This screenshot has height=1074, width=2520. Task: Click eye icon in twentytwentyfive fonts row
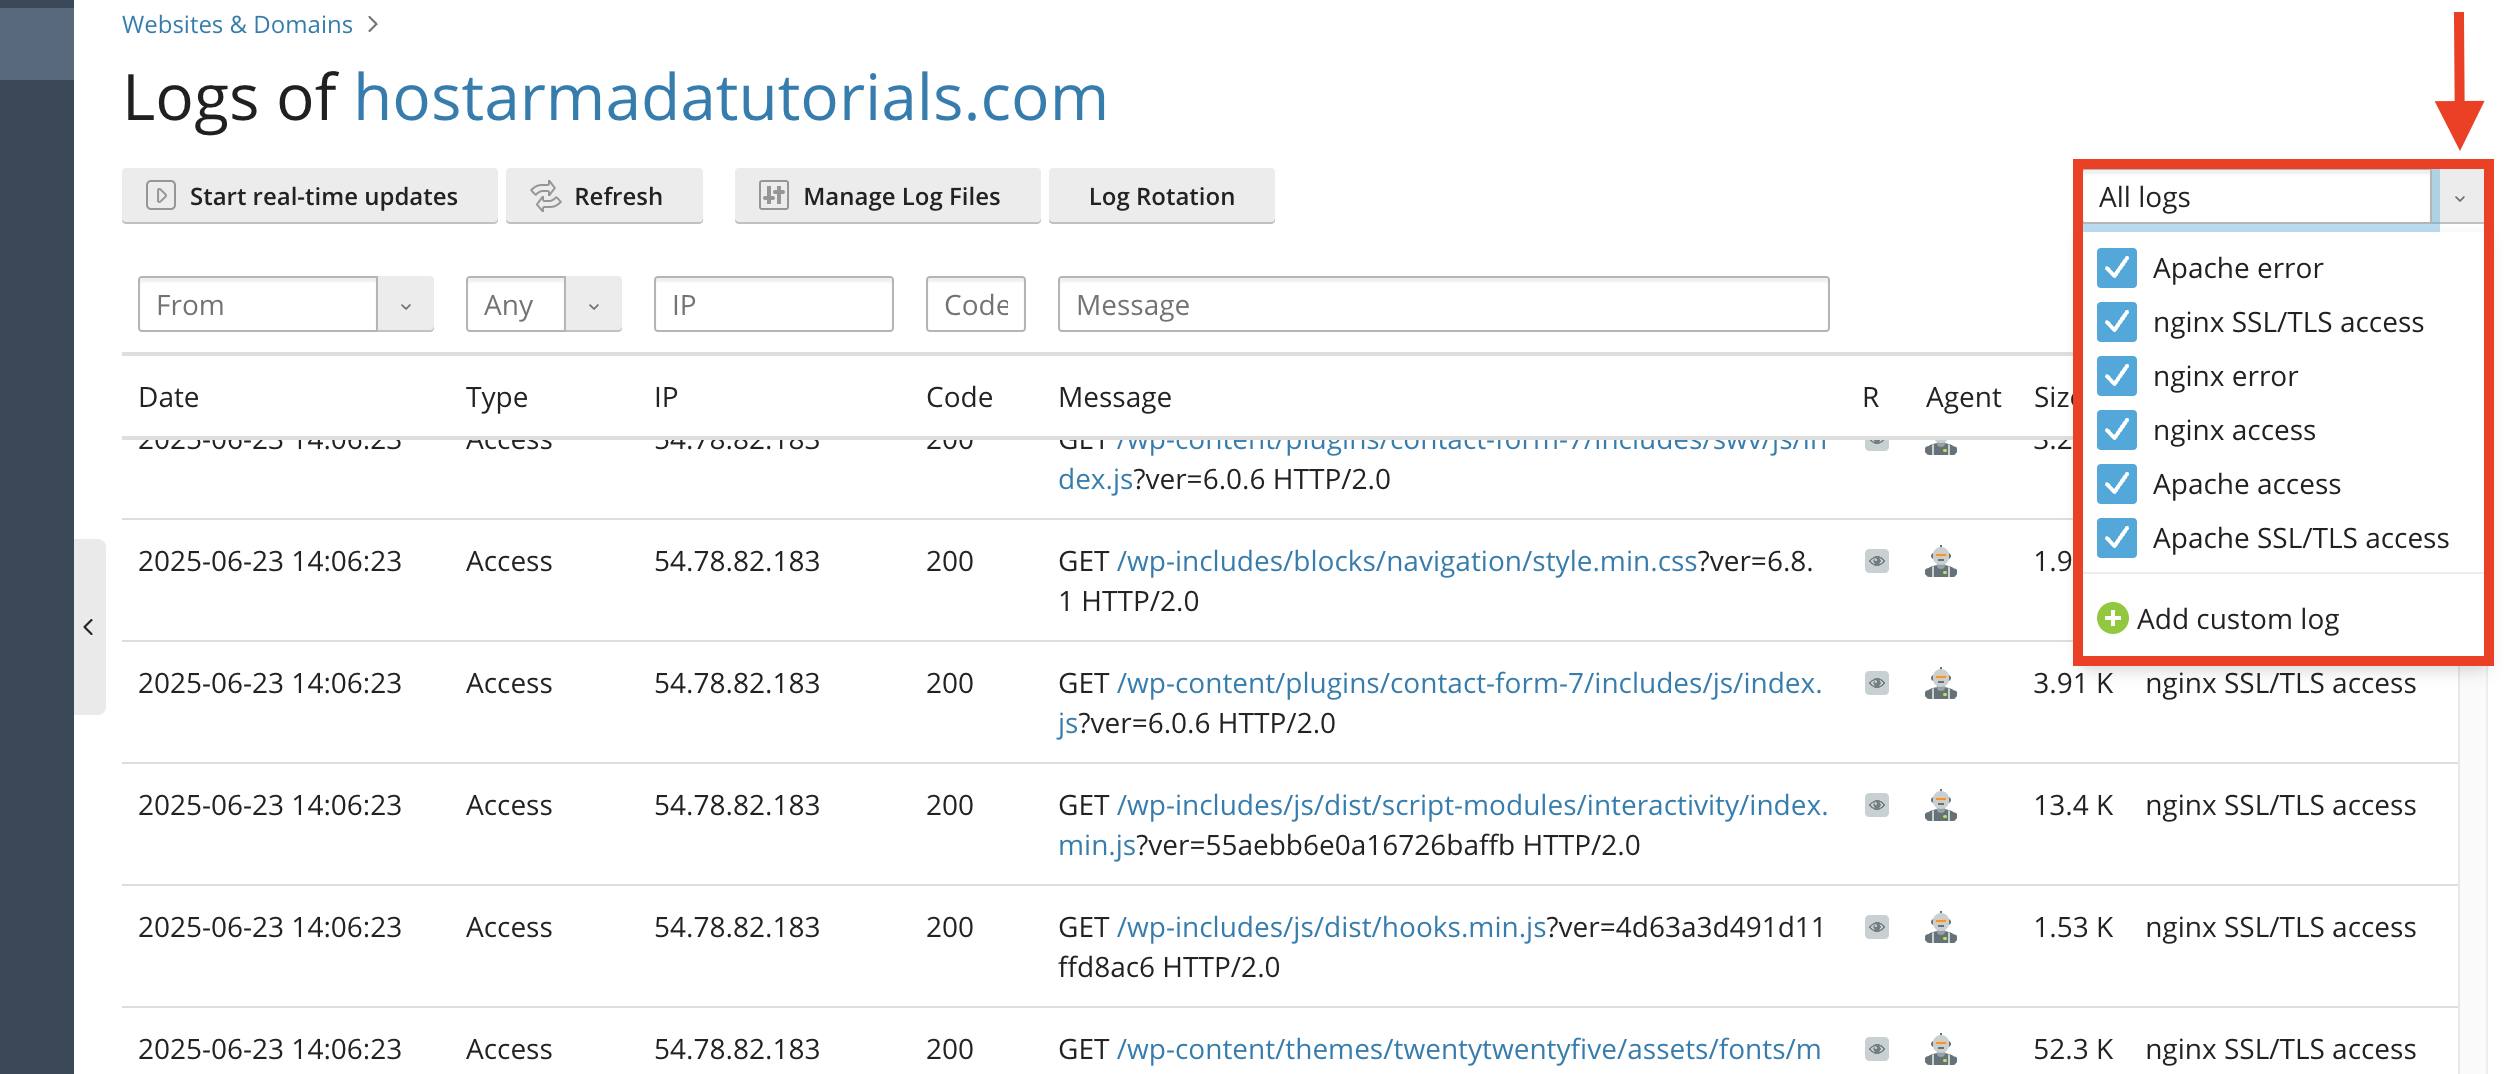point(1877,1049)
